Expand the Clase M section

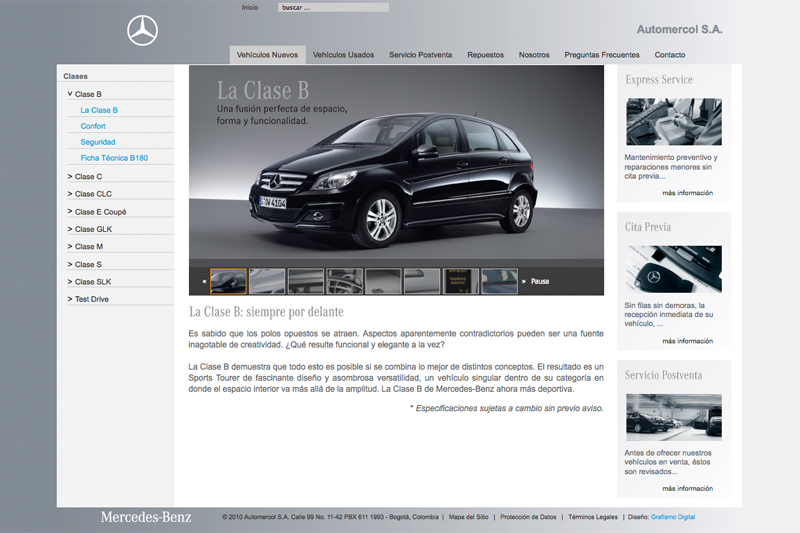[85, 246]
